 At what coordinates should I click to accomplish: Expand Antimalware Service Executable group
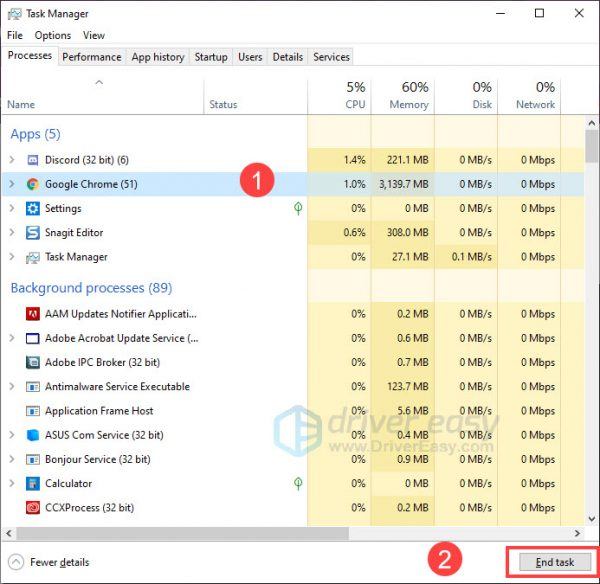(12, 387)
